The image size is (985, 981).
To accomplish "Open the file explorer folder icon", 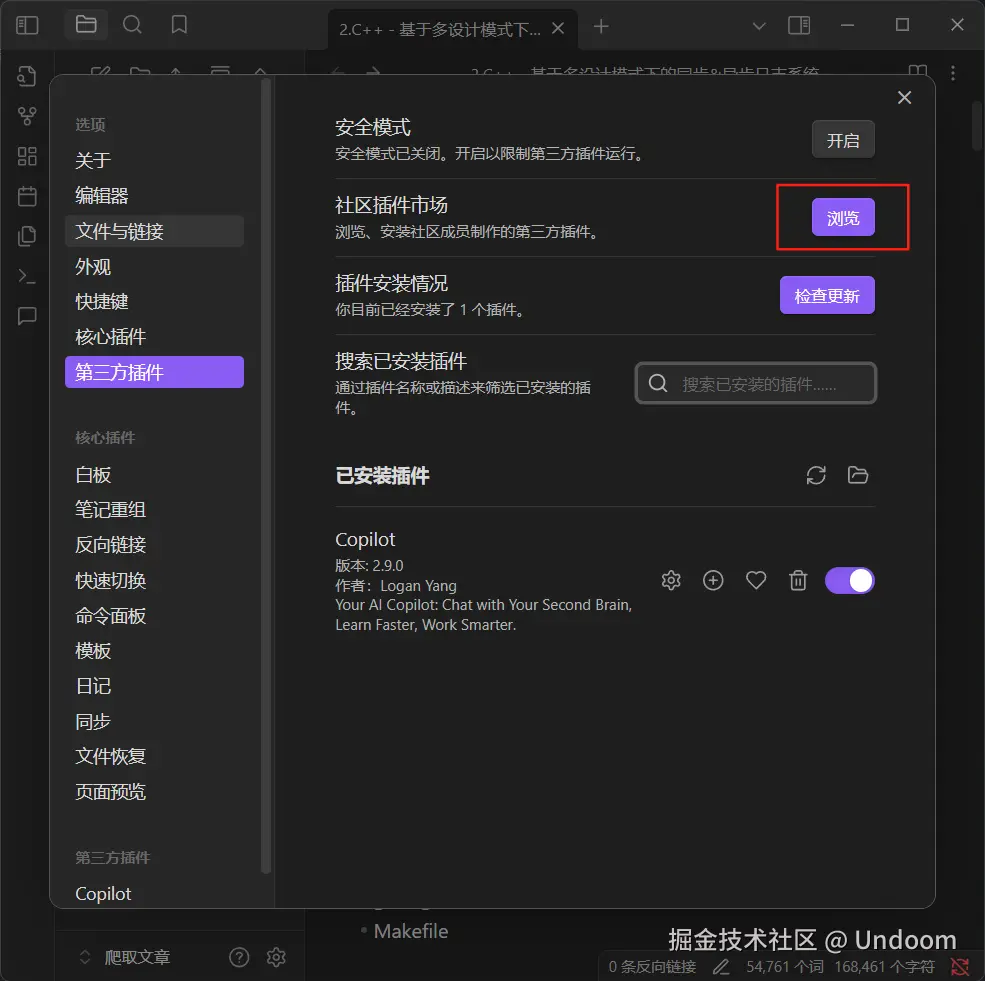I will click(x=86, y=25).
